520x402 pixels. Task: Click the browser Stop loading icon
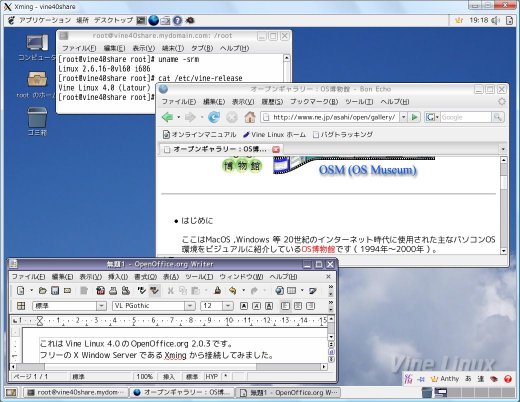click(232, 117)
